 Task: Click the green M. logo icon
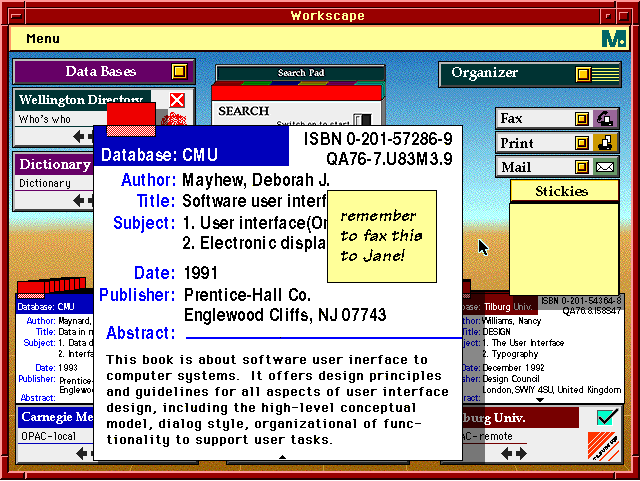(x=614, y=39)
